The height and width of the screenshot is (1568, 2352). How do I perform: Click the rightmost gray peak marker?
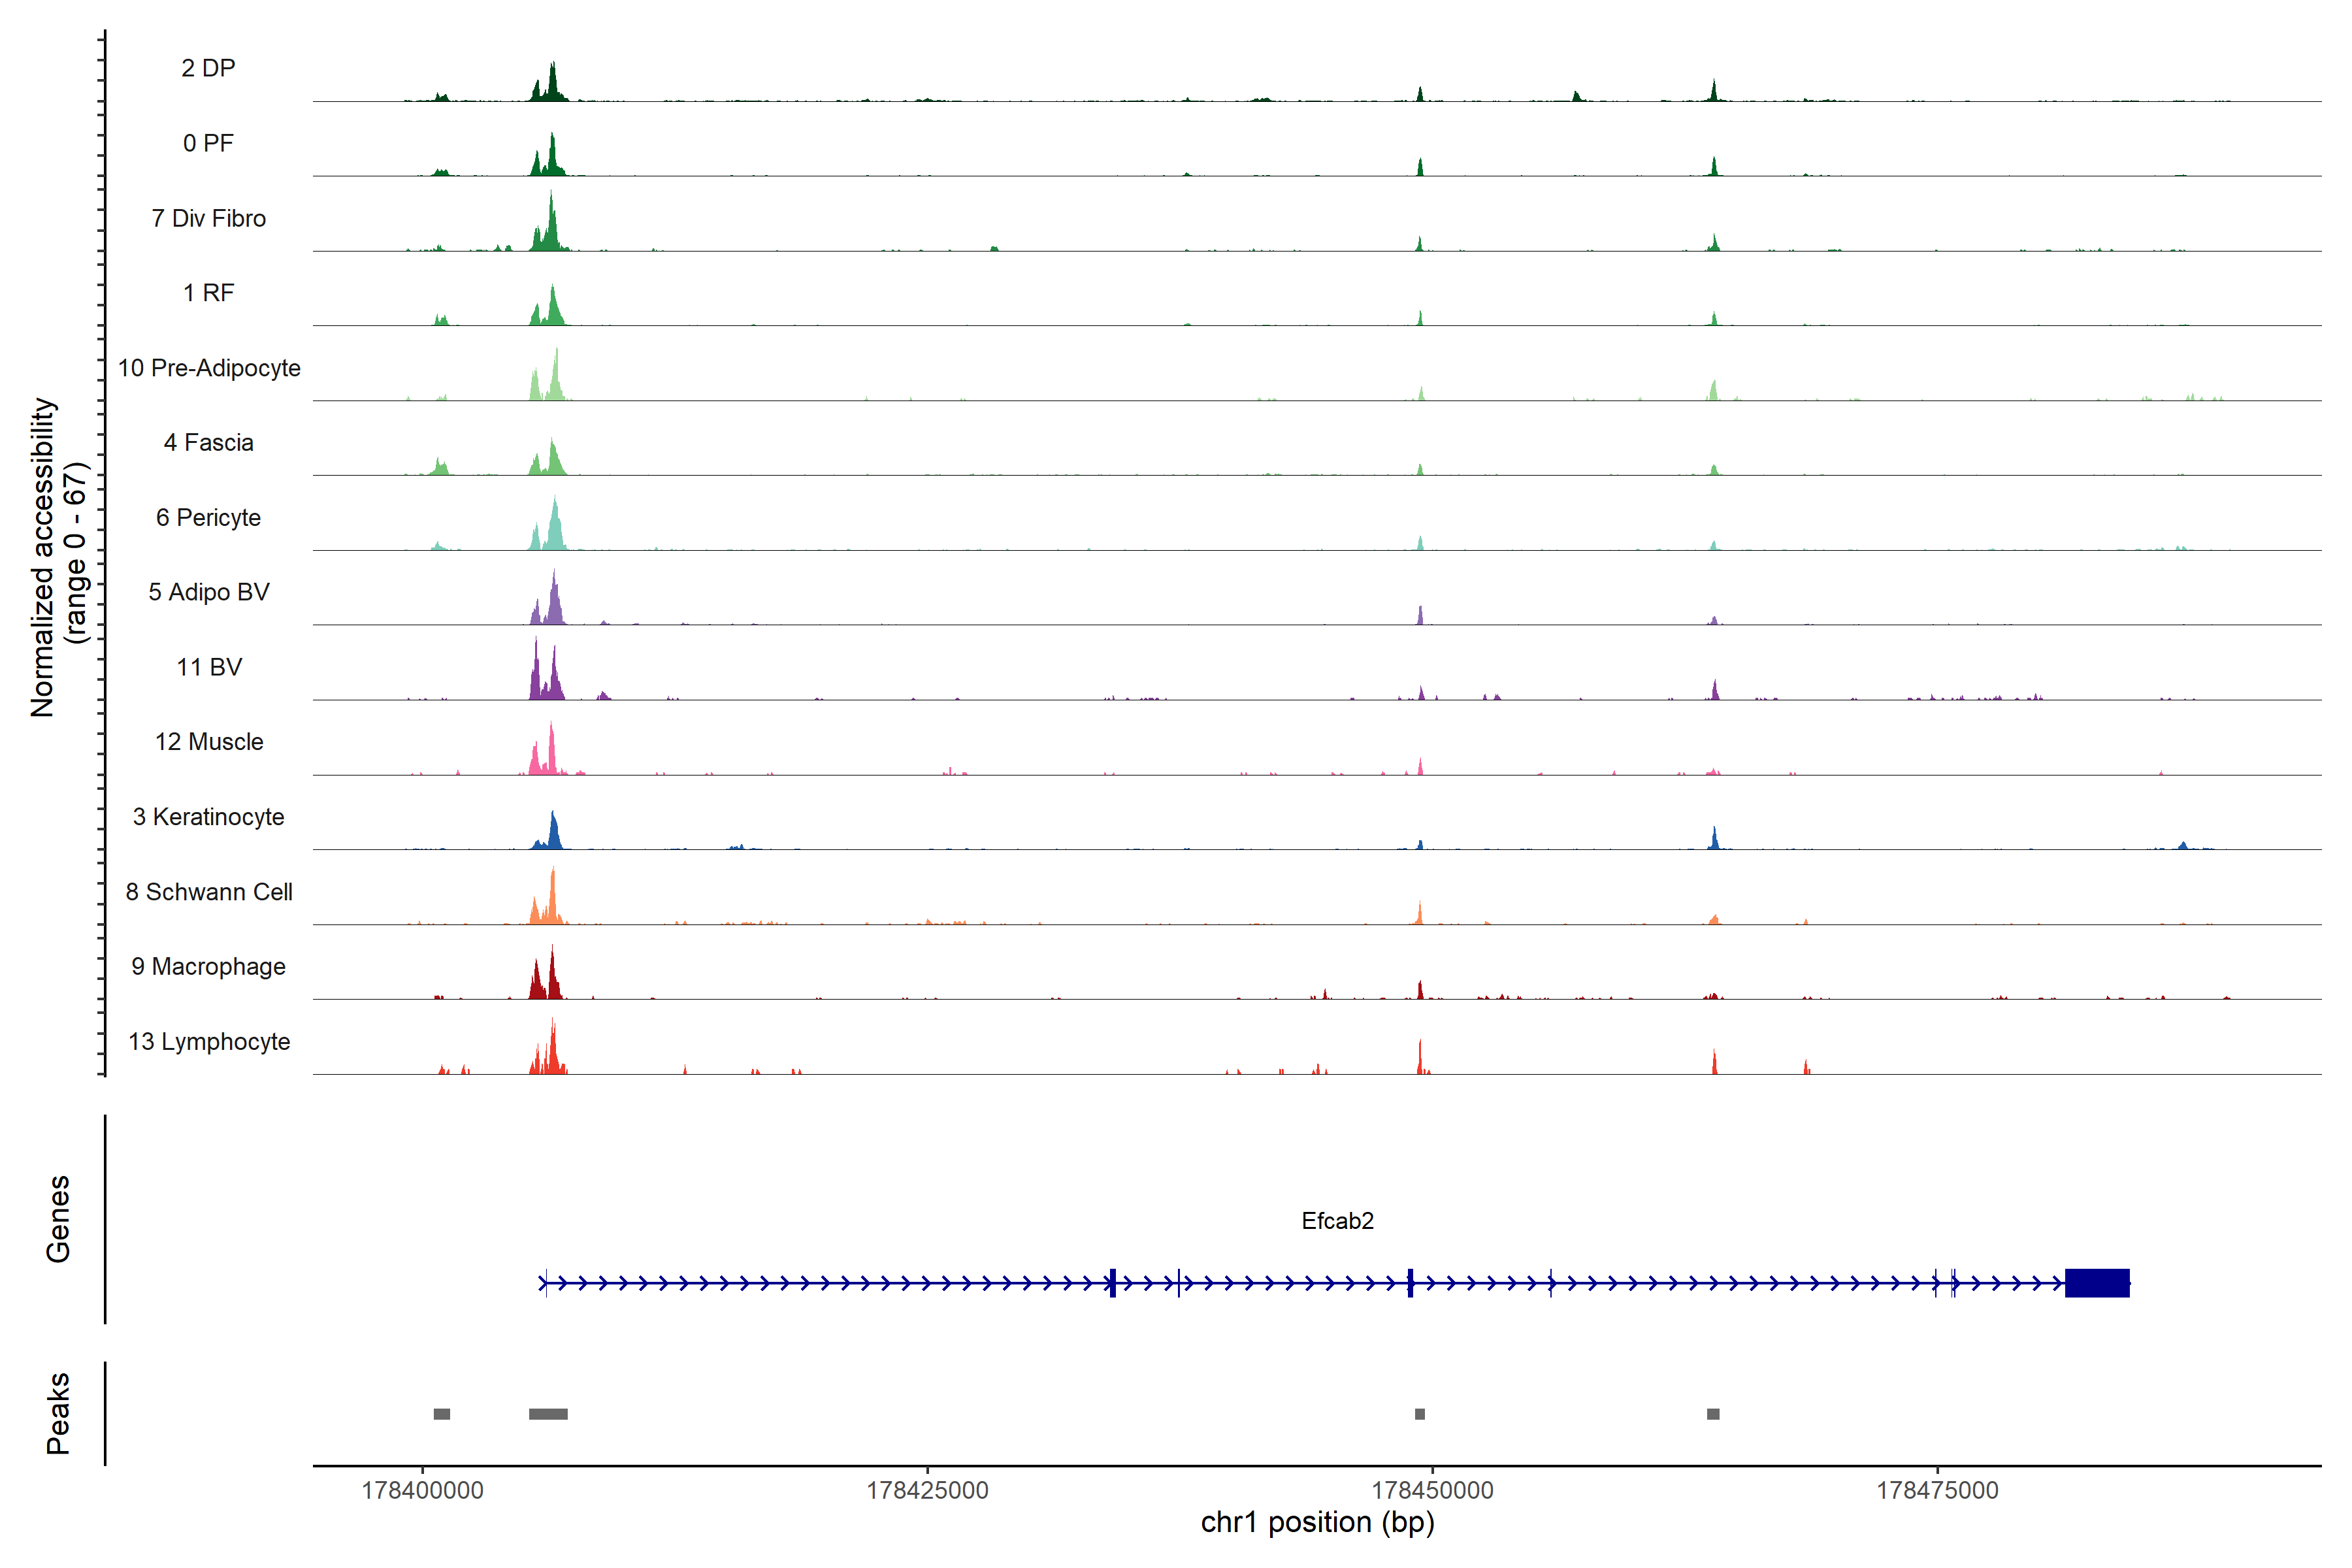pos(1713,1414)
